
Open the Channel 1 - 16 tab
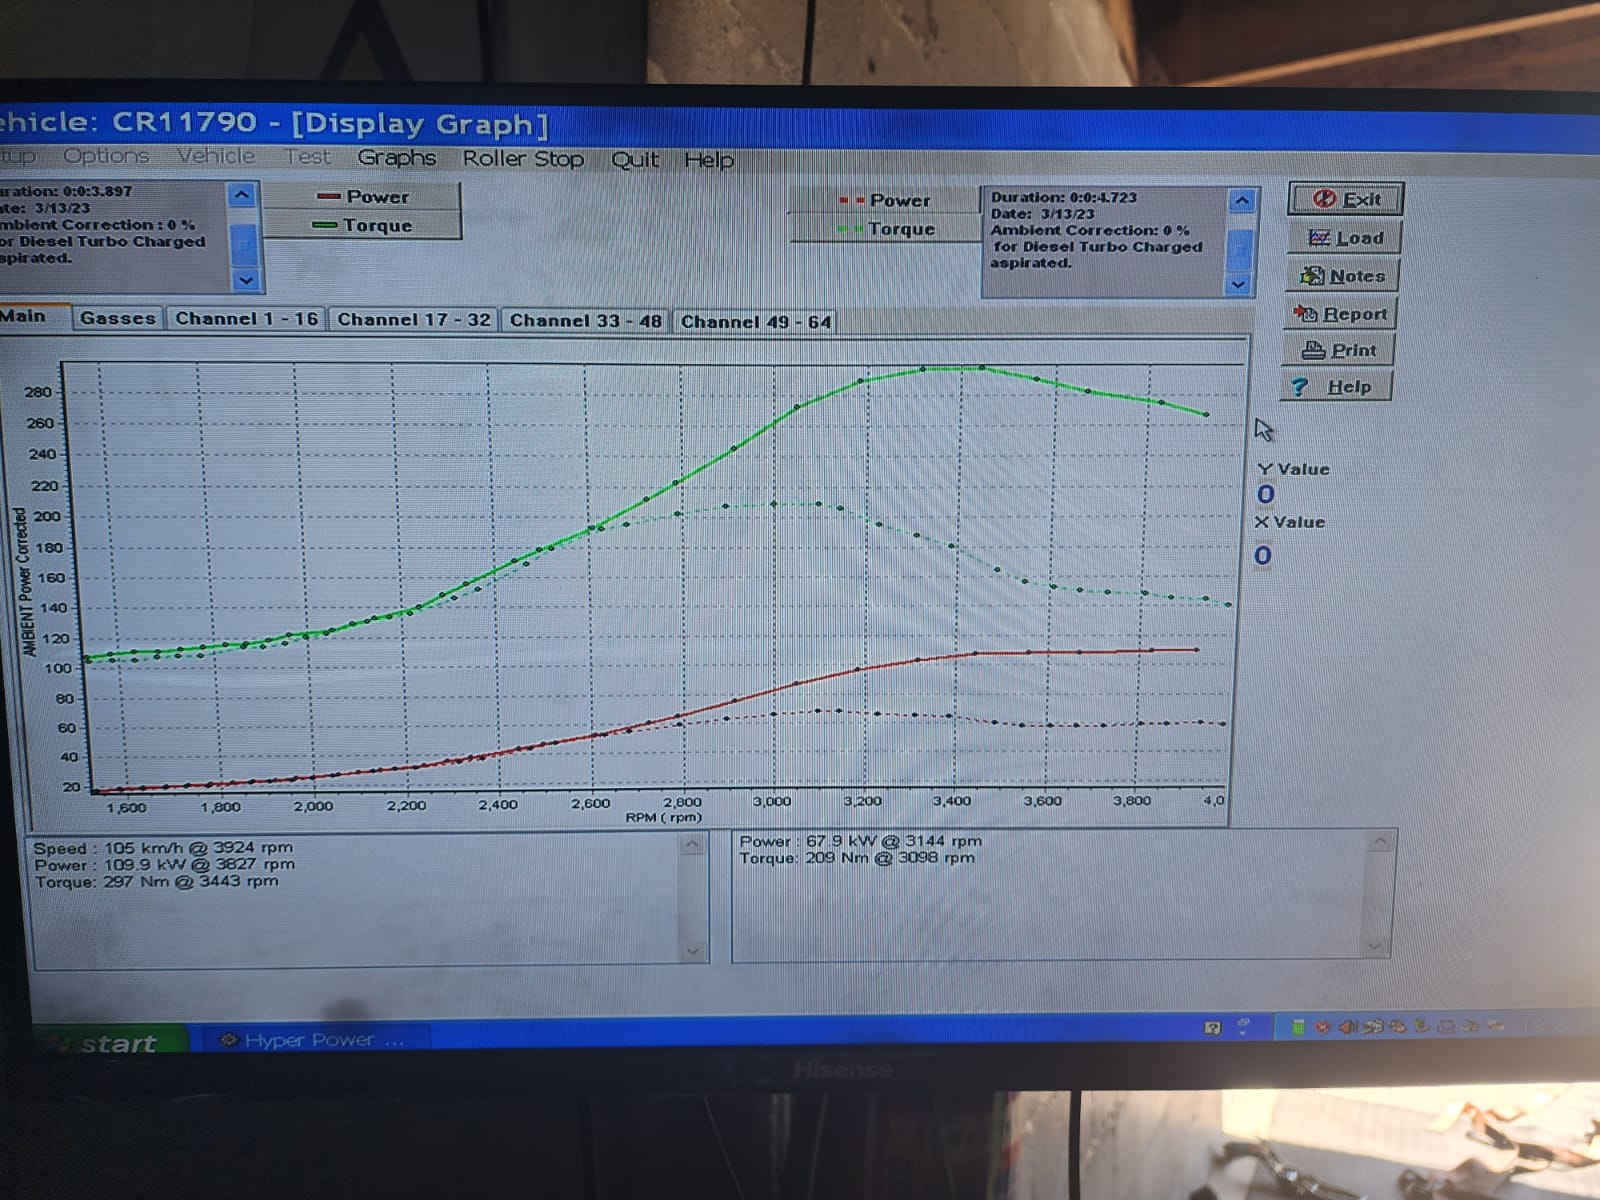tap(246, 319)
